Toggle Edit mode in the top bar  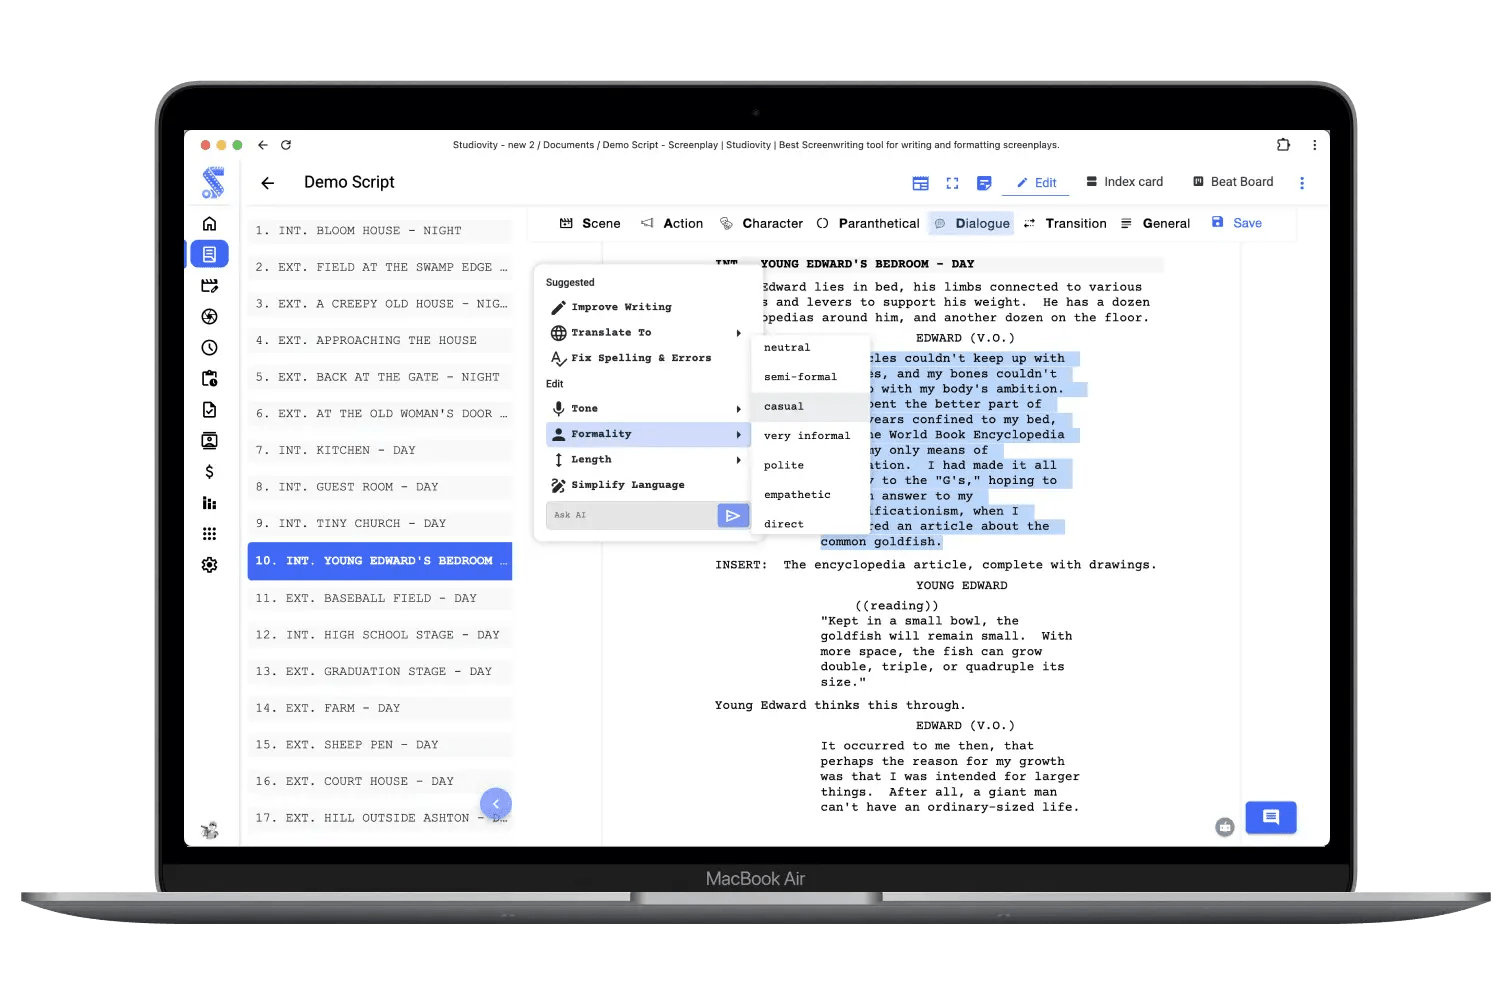pyautogui.click(x=1036, y=182)
